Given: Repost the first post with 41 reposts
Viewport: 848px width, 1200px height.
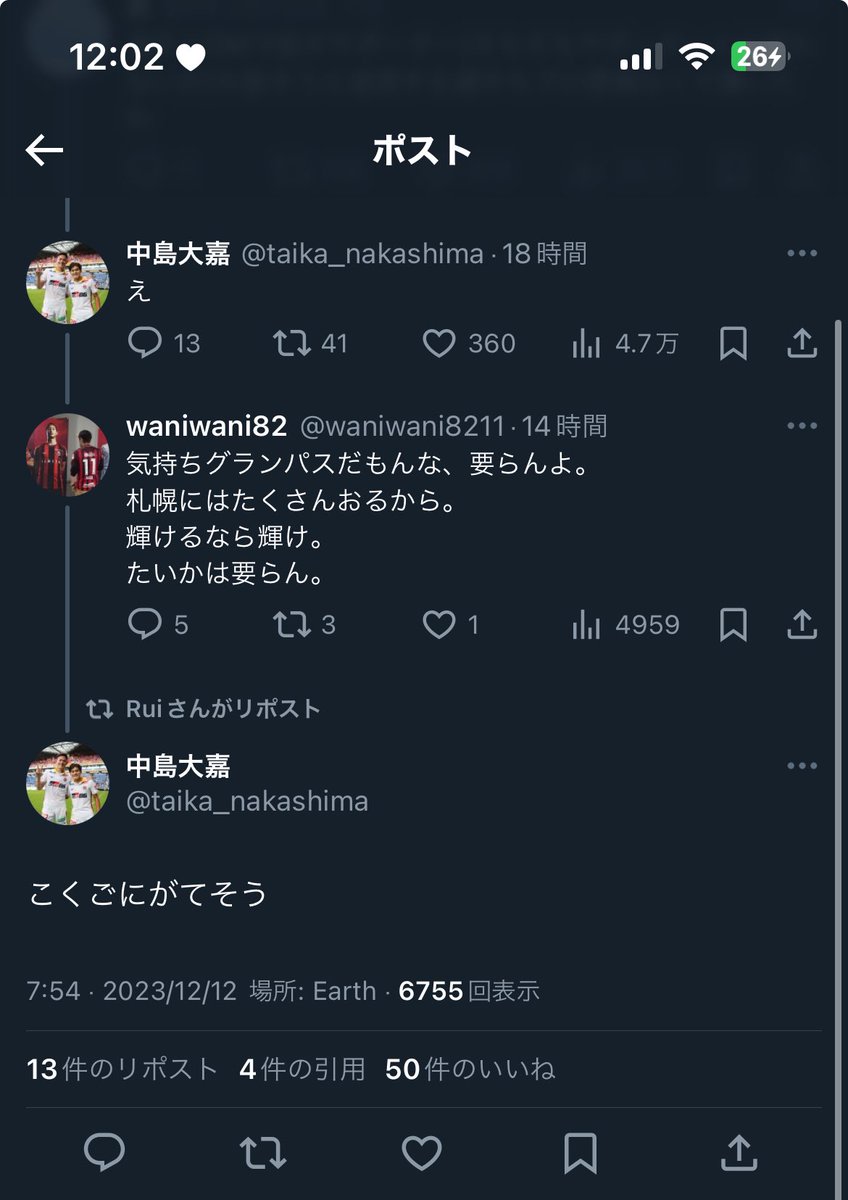Looking at the screenshot, I should click(291, 344).
